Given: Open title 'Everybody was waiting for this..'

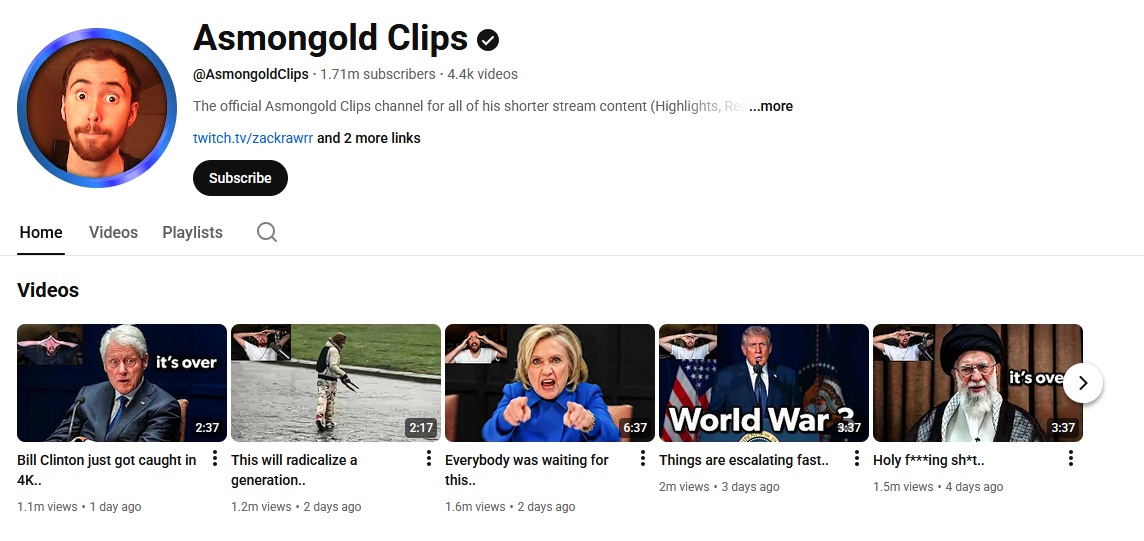Looking at the screenshot, I should [527, 470].
